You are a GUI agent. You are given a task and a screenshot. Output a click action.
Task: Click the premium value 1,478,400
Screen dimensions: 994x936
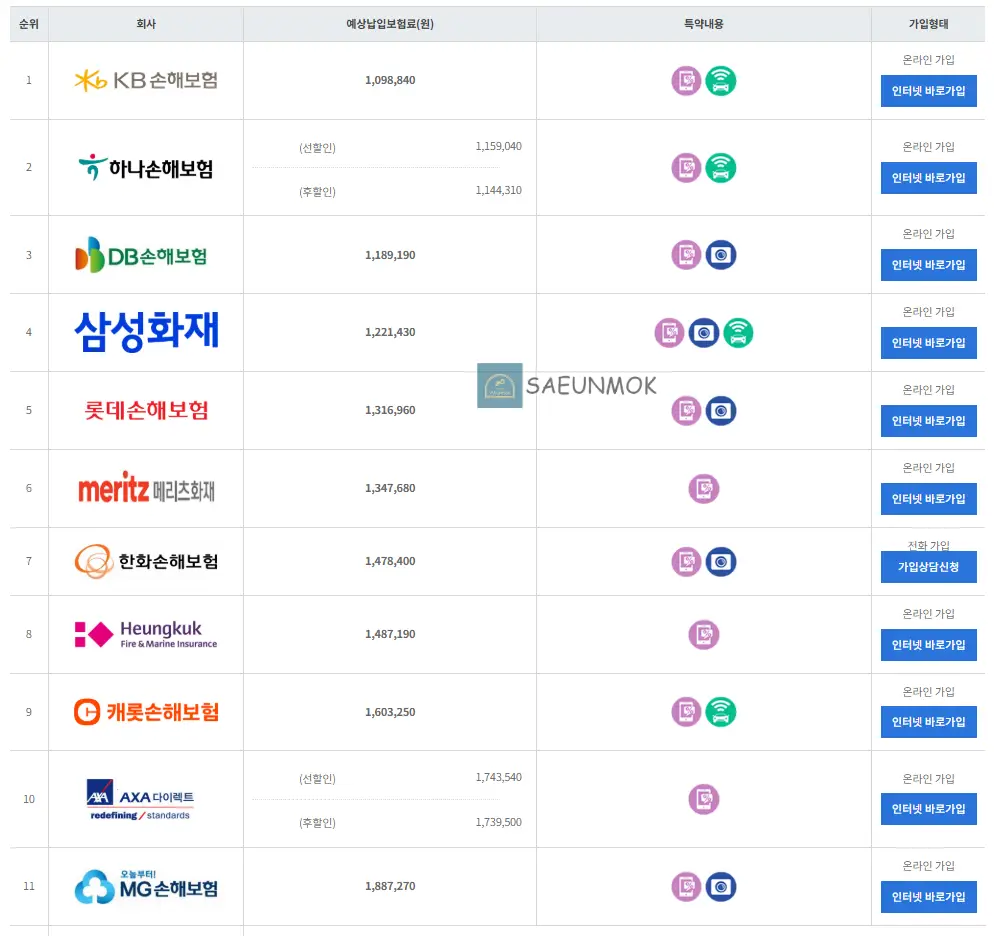390,561
